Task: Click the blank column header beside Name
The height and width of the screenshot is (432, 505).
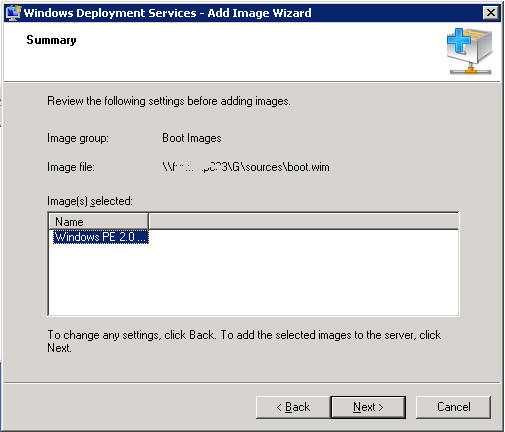Action: click(304, 221)
